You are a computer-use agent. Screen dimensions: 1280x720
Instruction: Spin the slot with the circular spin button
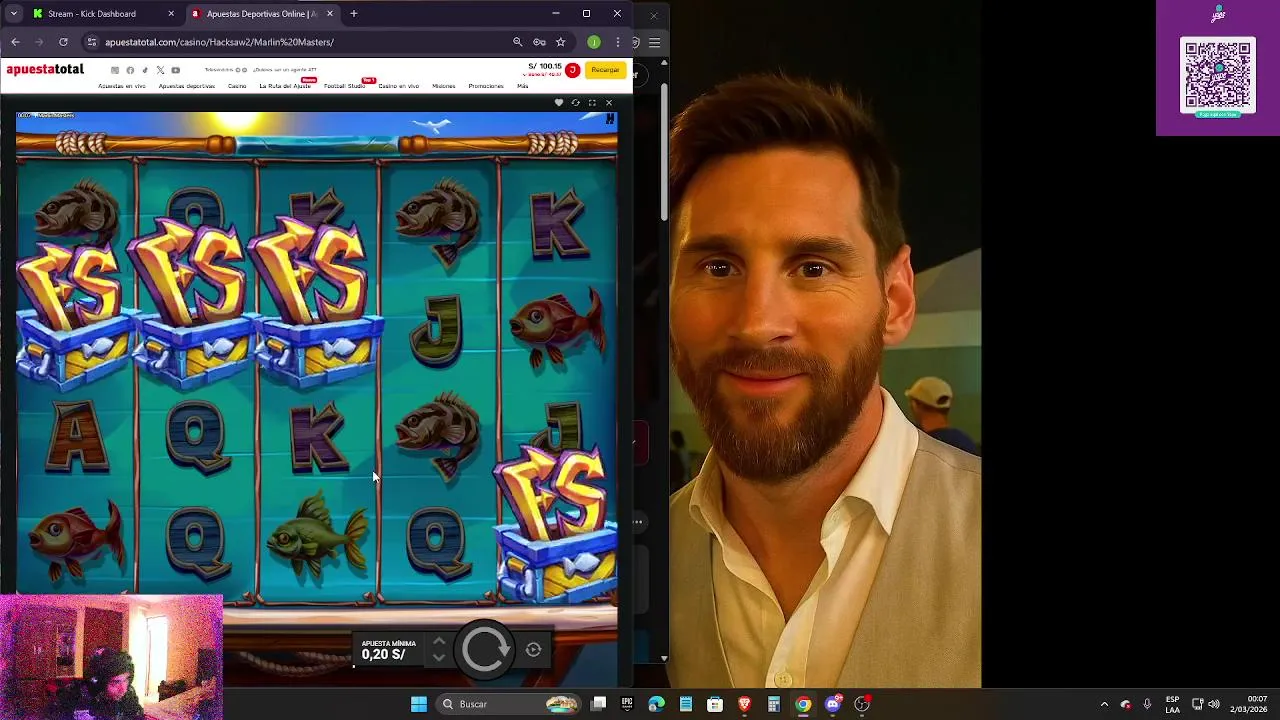(x=485, y=650)
